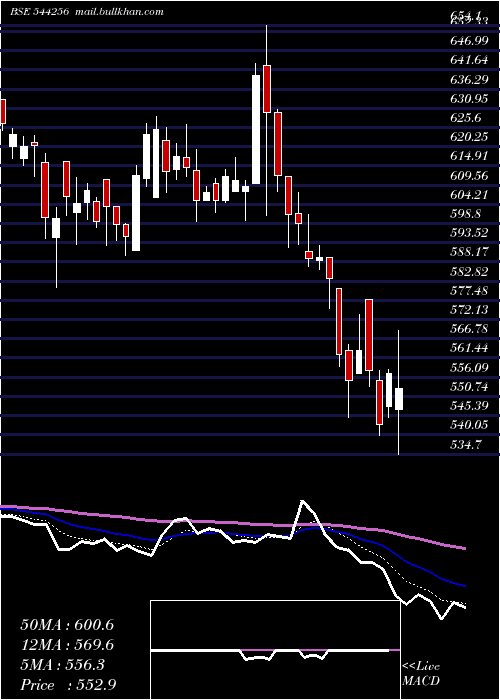Select the 646.99 price axis label
The width and height of the screenshot is (500, 700).
click(x=468, y=41)
